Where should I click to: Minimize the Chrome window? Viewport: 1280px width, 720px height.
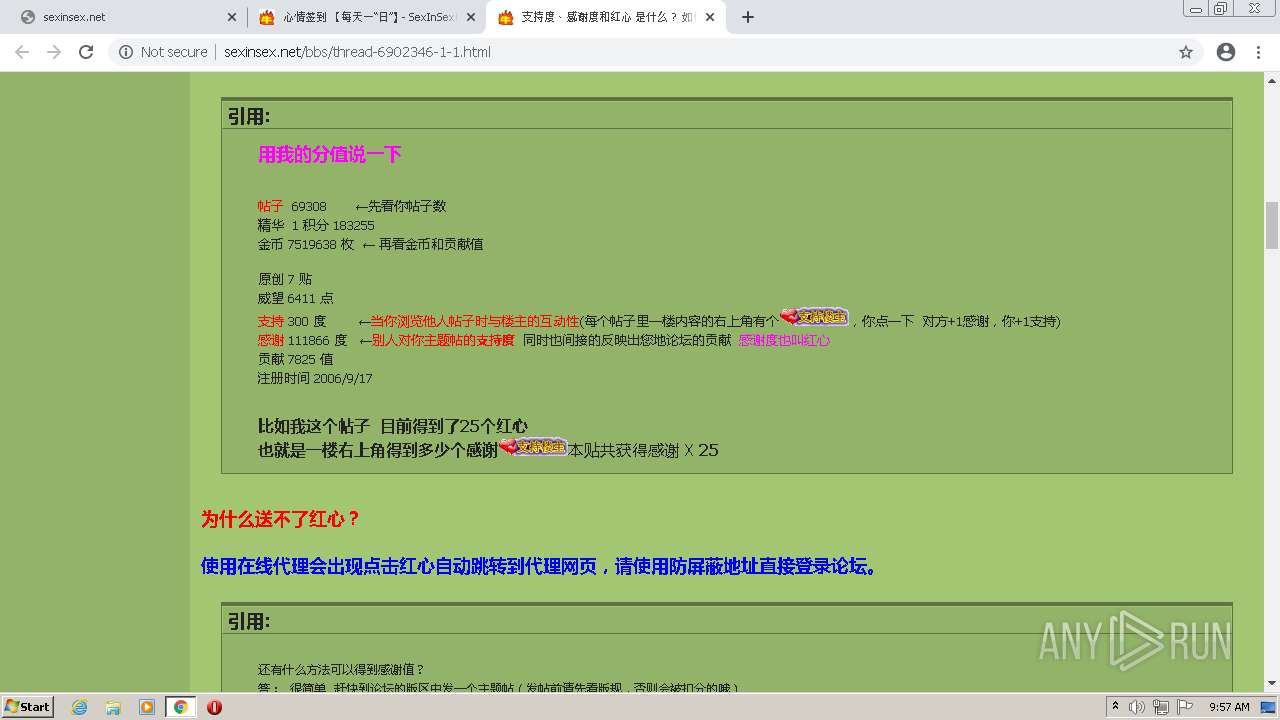click(1195, 8)
